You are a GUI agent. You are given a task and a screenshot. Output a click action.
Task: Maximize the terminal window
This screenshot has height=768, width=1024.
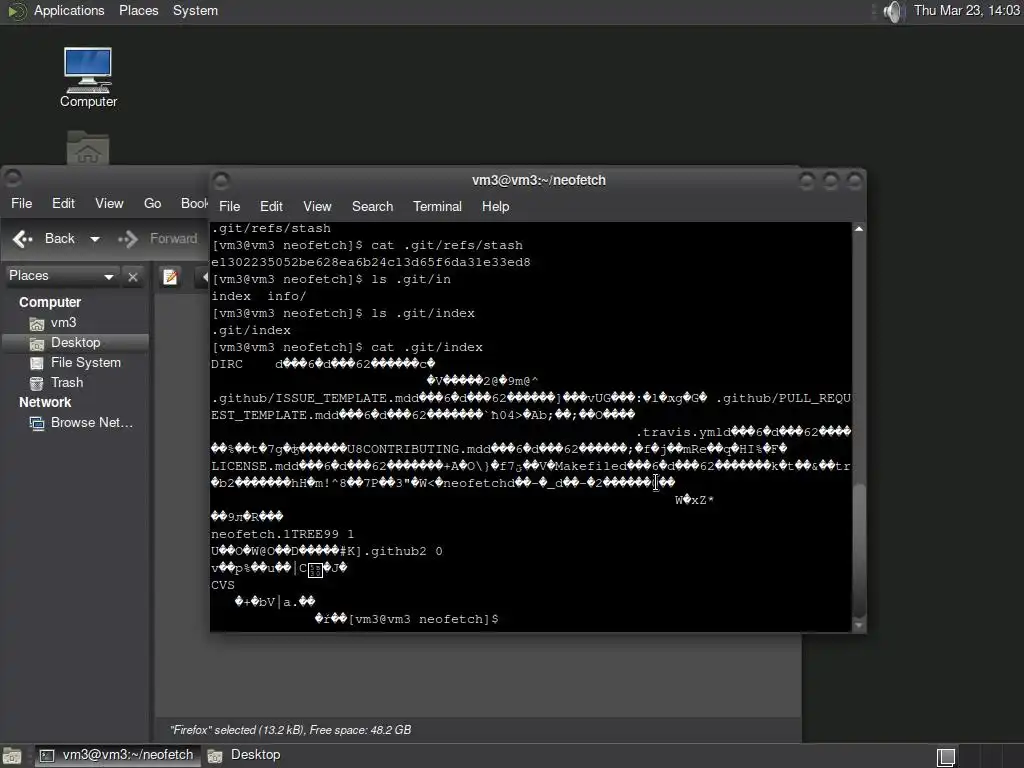coord(830,180)
